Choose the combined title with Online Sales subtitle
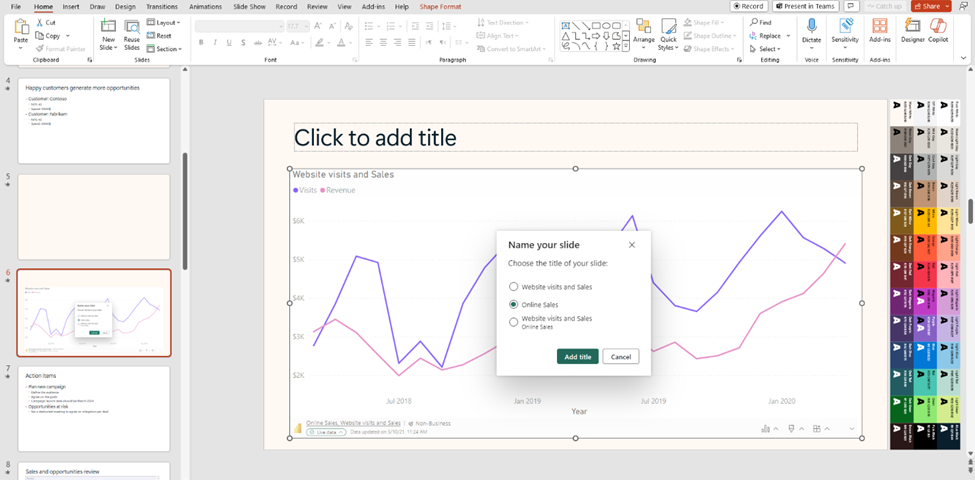 (x=513, y=322)
